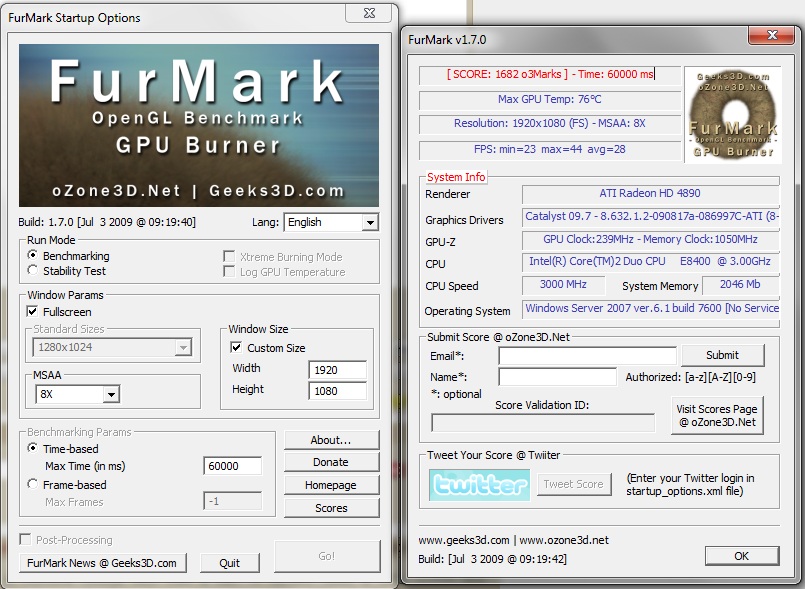The image size is (805, 589).
Task: Close the FurMark Startup Options window
Action: click(369, 13)
